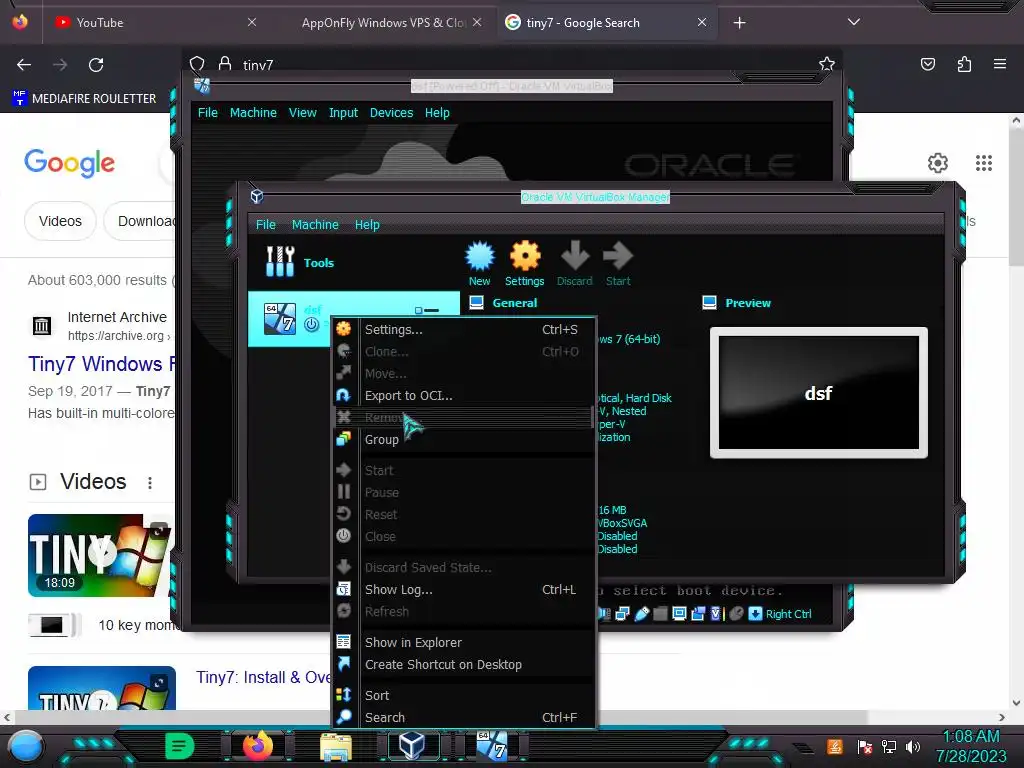Open the Firefox hamburger menu

tap(1000, 64)
